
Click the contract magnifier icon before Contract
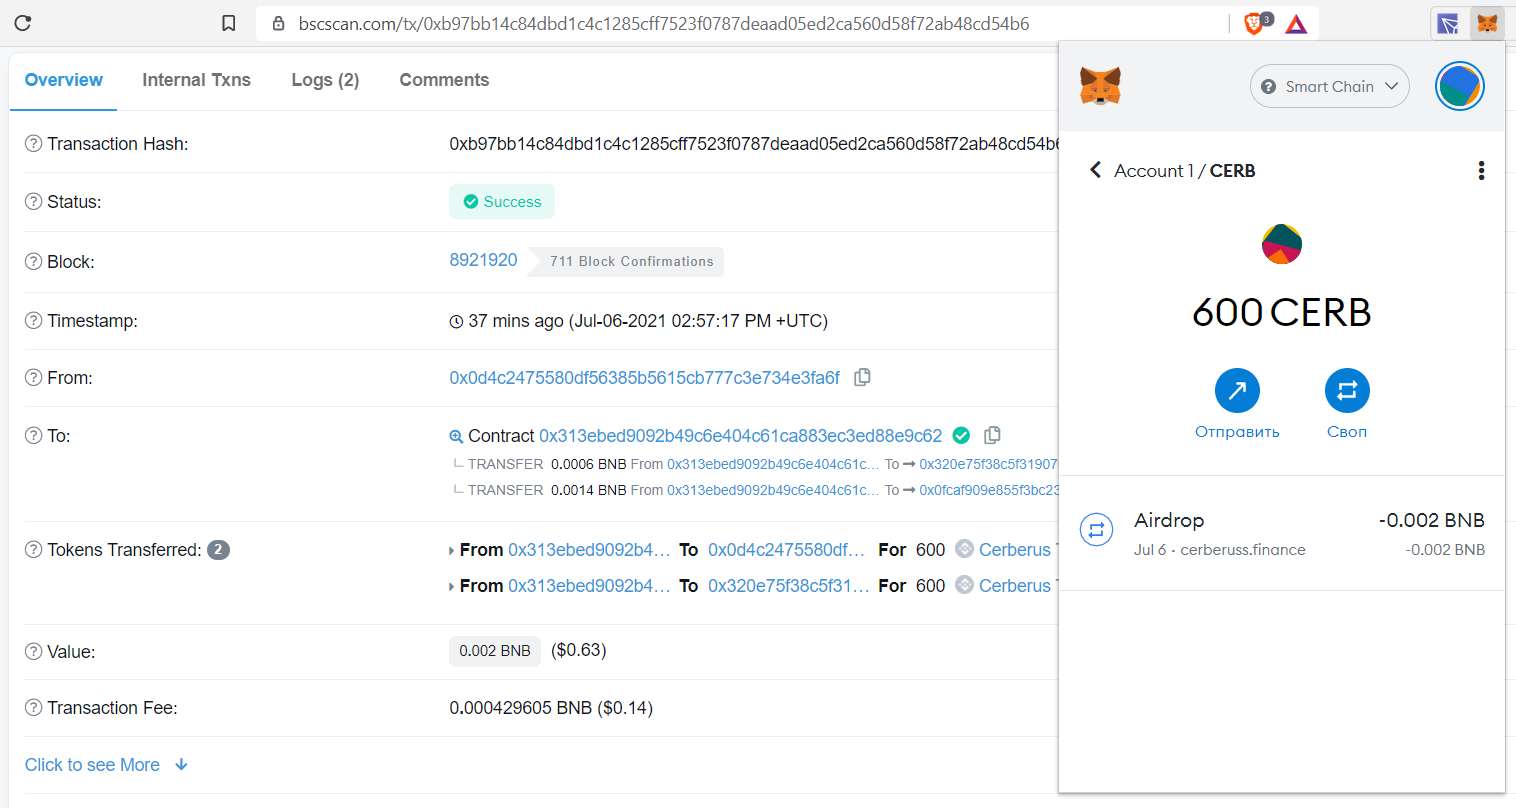(x=456, y=436)
